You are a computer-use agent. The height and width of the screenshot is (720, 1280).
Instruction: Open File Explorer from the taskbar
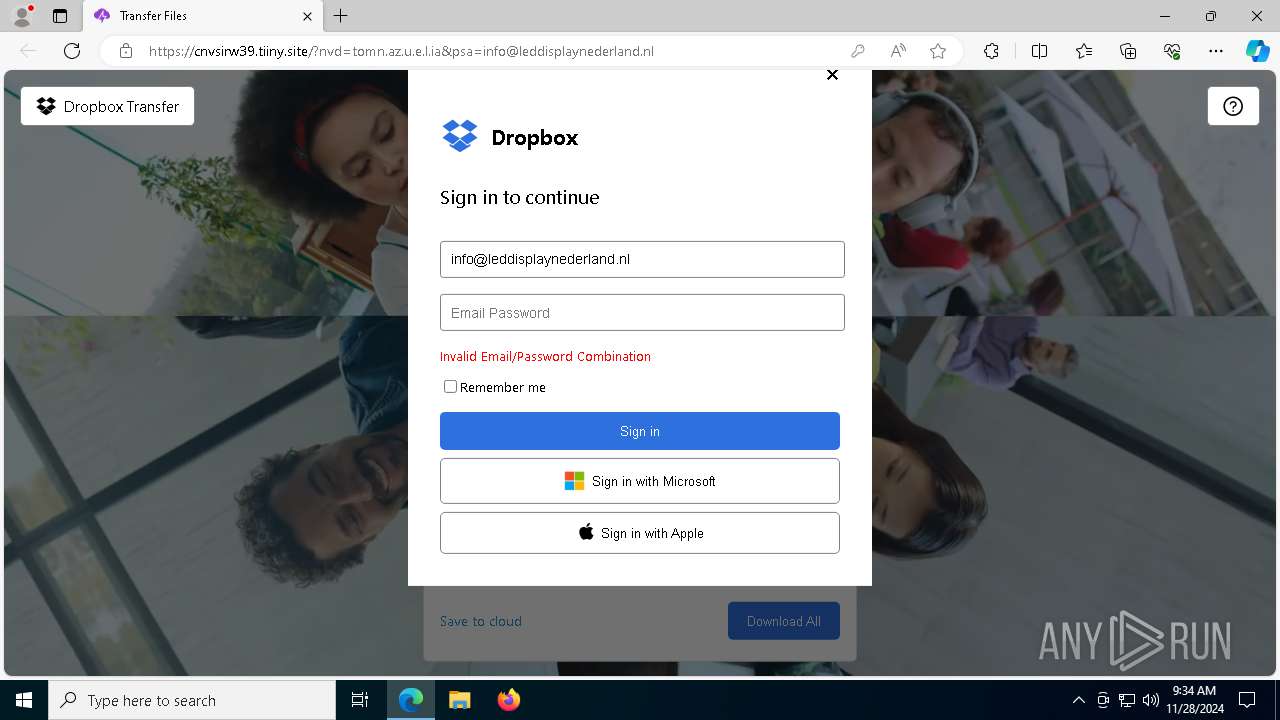click(x=460, y=700)
